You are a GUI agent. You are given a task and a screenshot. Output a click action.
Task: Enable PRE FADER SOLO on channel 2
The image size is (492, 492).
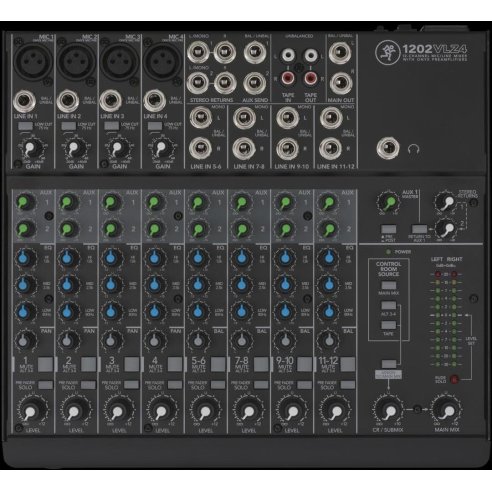(88, 385)
